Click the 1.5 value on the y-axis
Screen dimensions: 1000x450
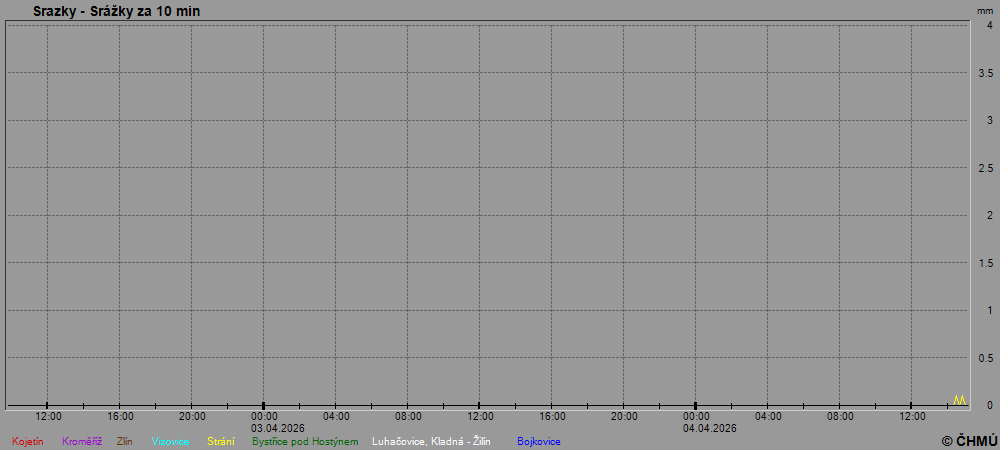(985, 263)
